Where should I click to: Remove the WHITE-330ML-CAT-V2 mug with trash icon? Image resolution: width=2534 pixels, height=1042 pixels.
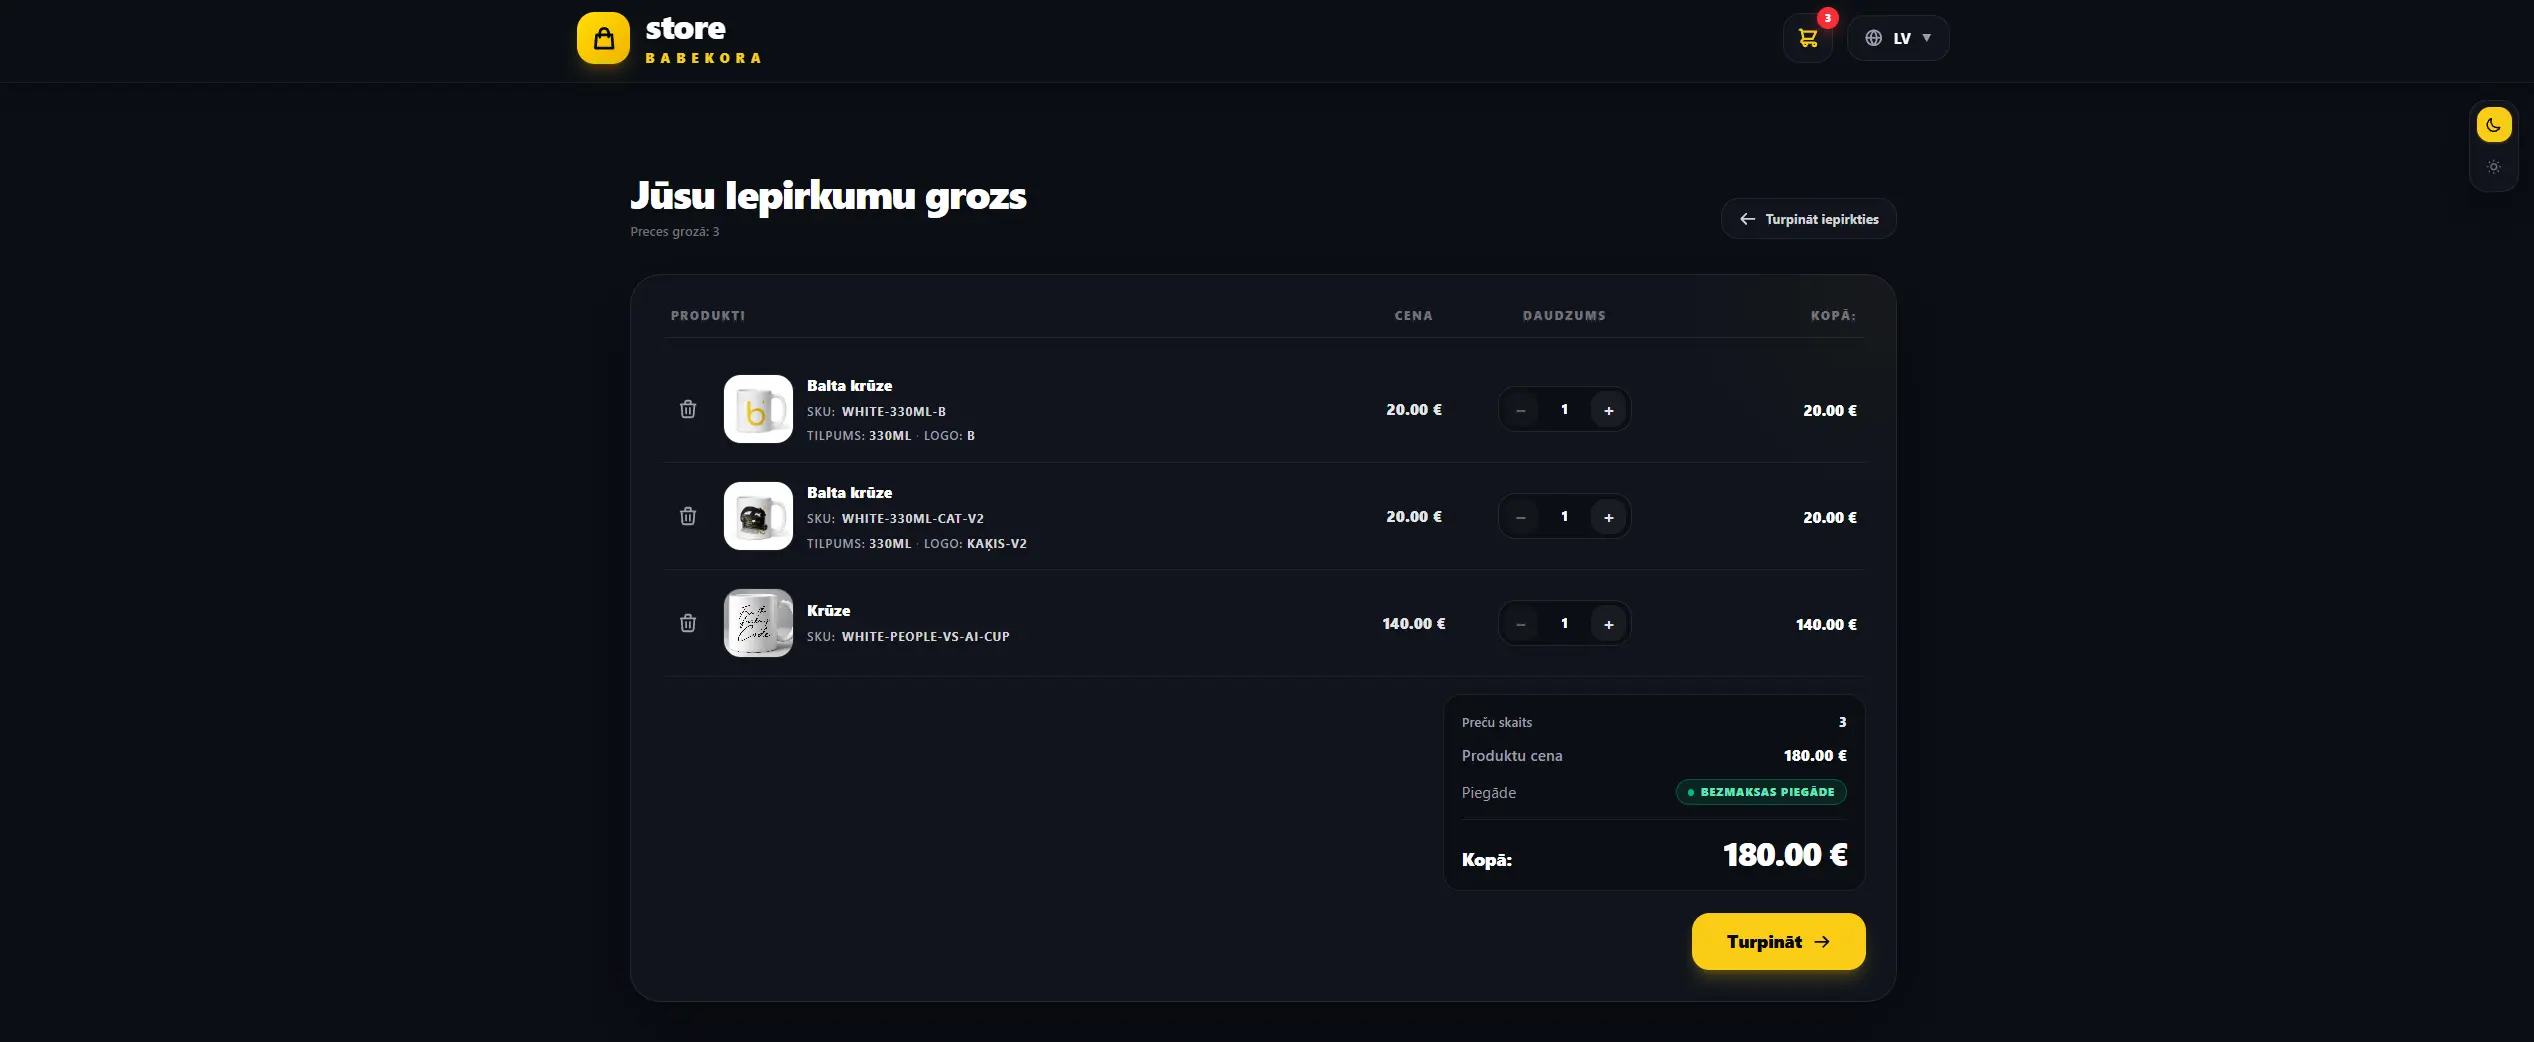pyautogui.click(x=688, y=516)
